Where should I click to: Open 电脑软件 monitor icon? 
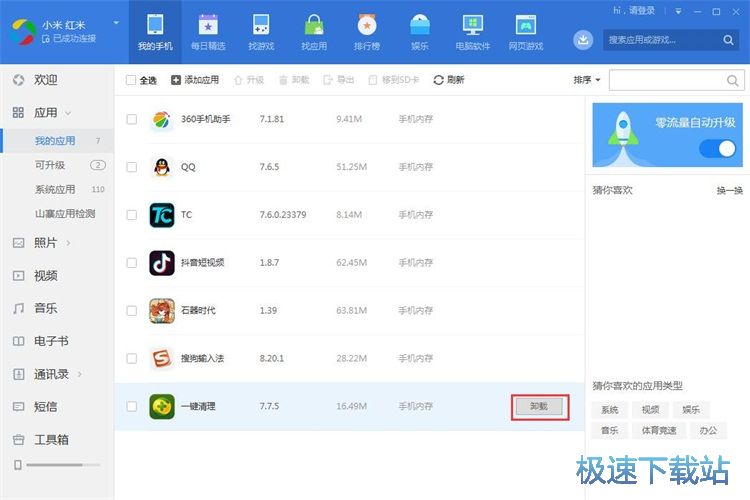tap(473, 24)
